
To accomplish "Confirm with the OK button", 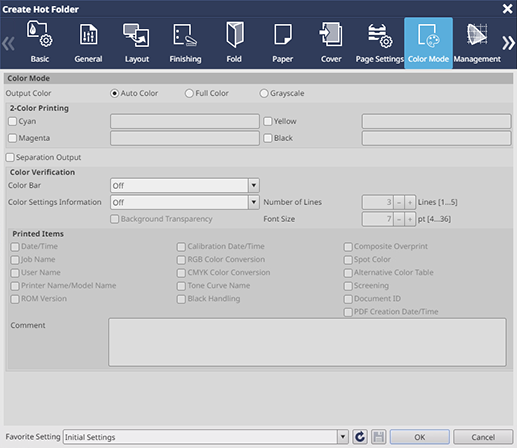I will point(420,437).
